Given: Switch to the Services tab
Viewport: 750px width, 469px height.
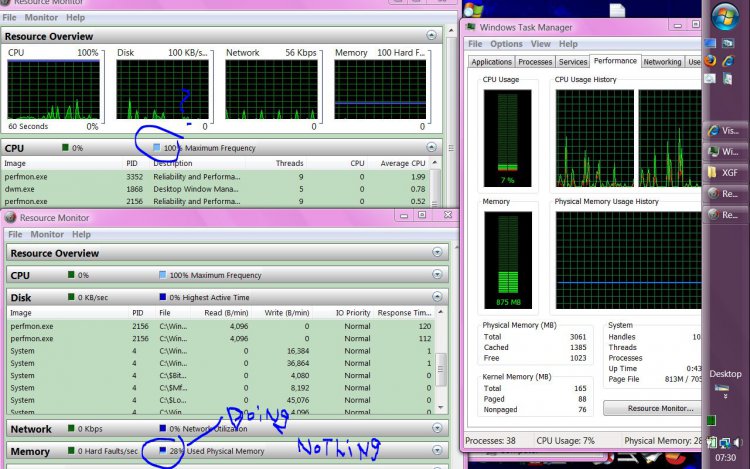Looking at the screenshot, I should (x=573, y=62).
